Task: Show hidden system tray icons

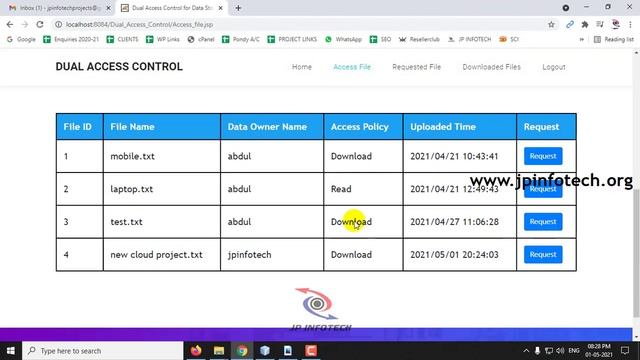Action: pyautogui.click(x=526, y=351)
